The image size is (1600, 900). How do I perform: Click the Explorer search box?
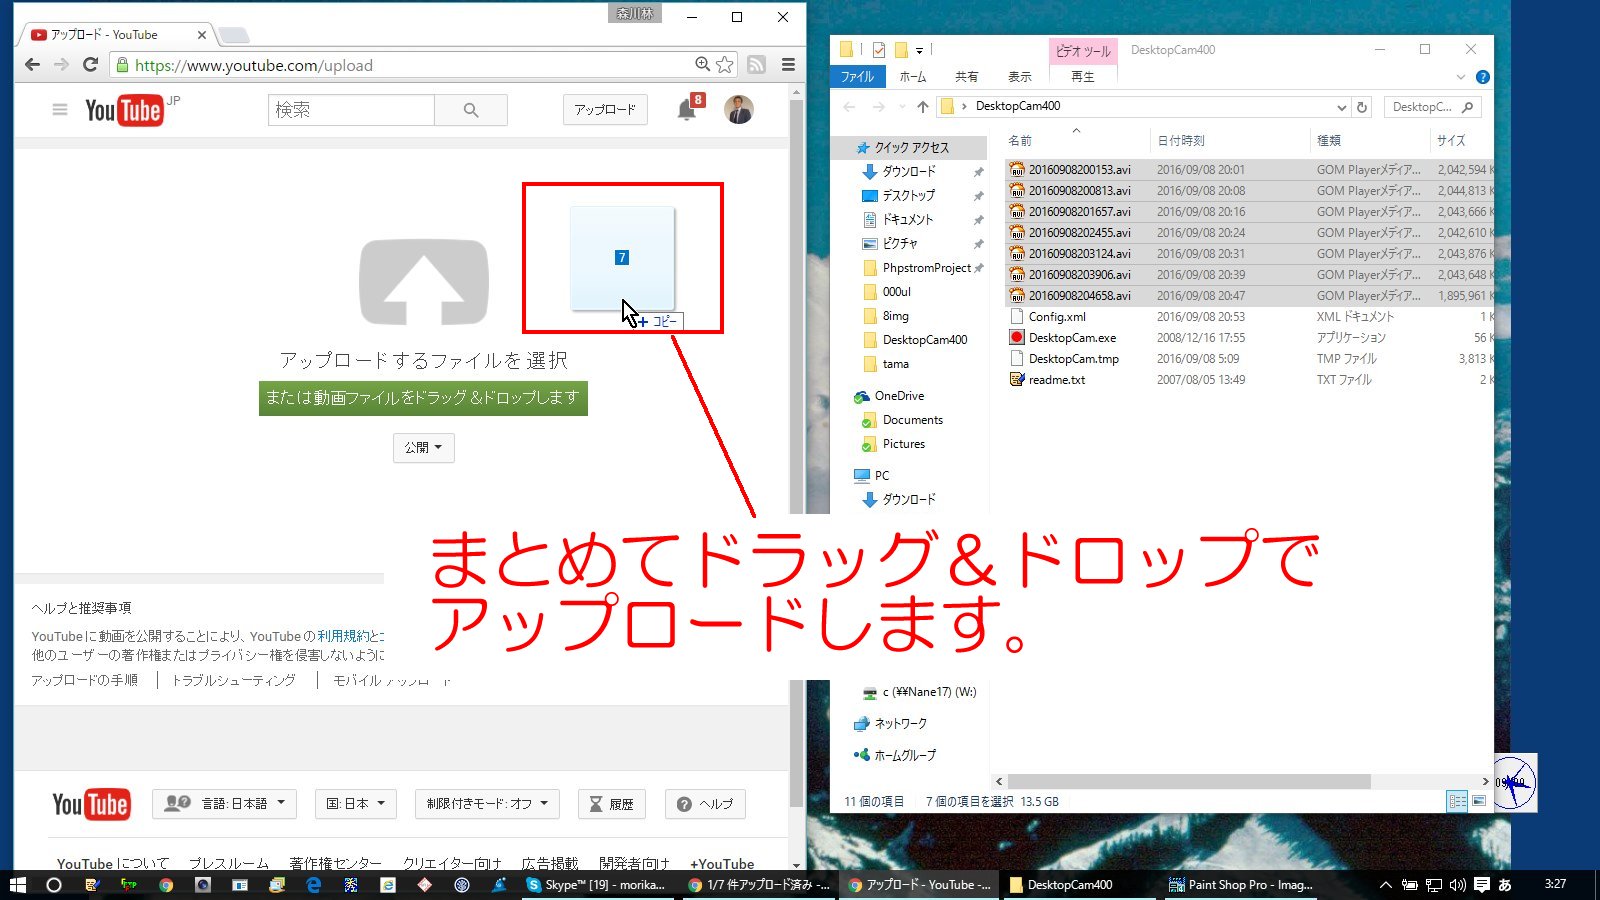(1432, 107)
